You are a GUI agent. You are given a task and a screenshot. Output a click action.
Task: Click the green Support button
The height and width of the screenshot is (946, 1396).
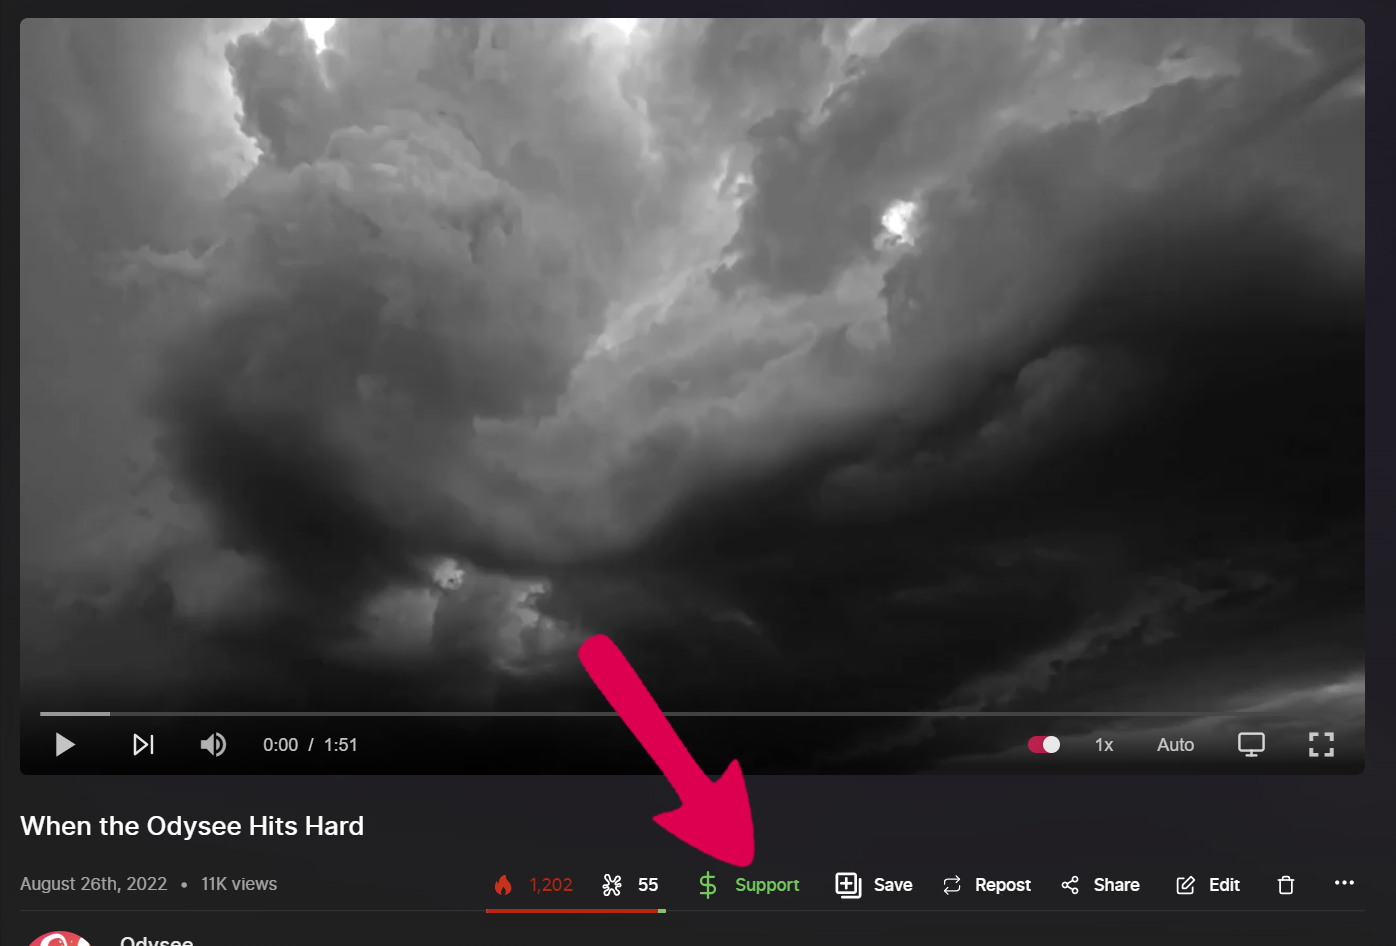click(749, 885)
